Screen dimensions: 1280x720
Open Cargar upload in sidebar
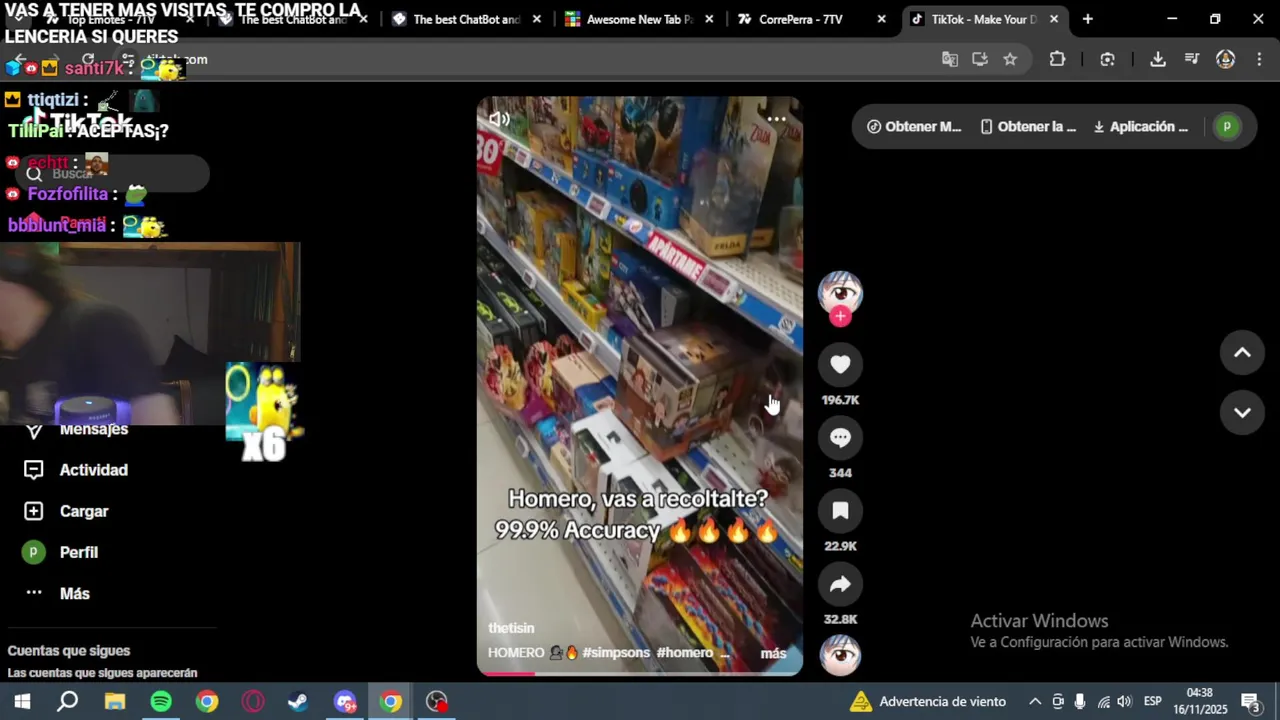coord(84,511)
